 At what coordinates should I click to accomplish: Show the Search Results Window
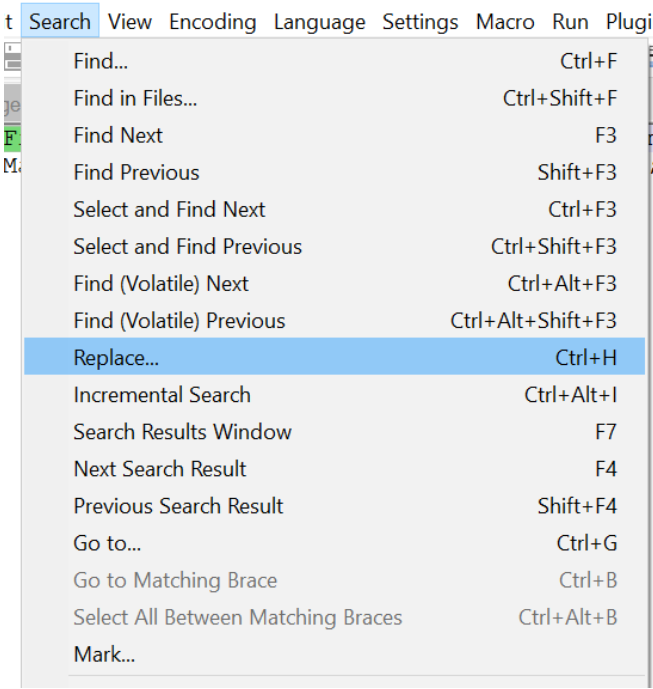coord(334,432)
